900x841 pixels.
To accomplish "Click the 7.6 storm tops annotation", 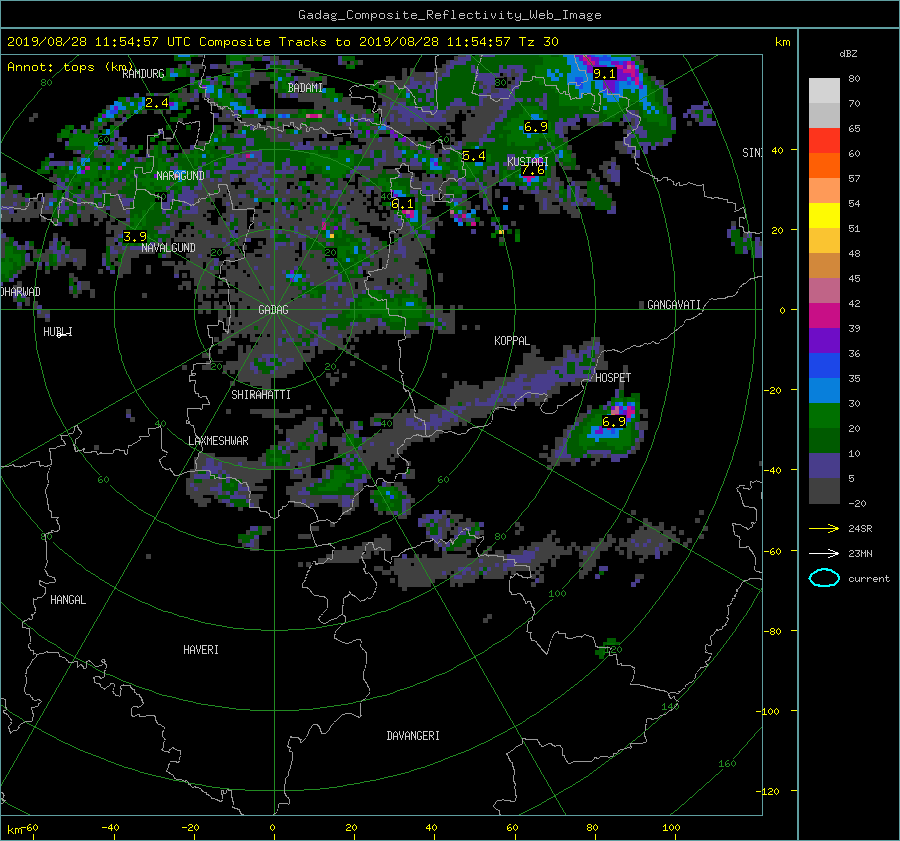I will pos(533,170).
